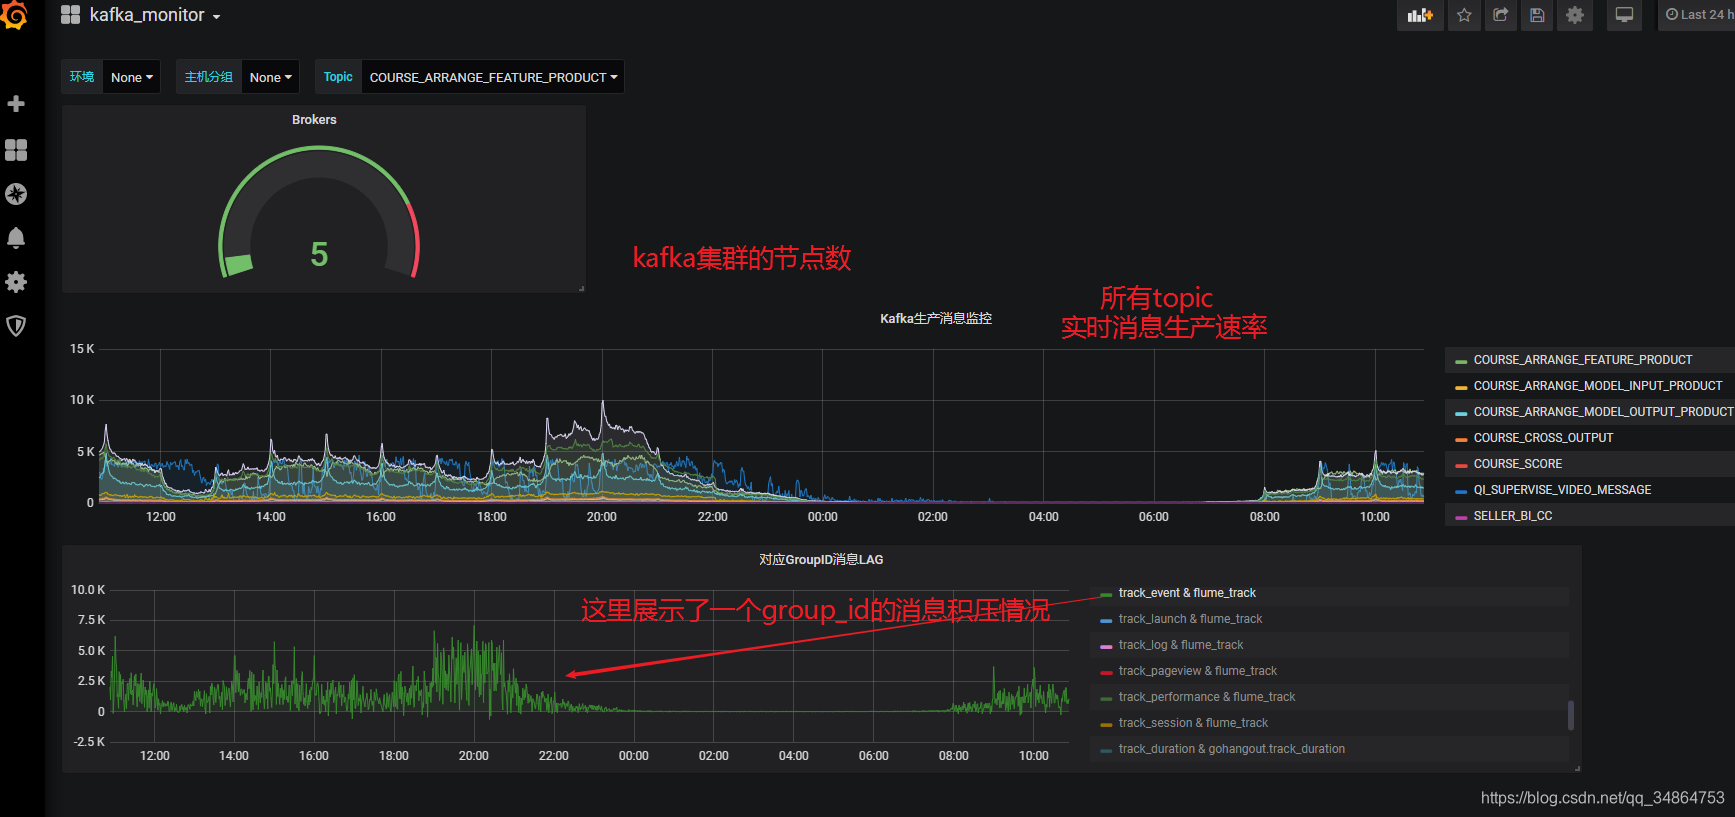Open the Explore compass icon
The image size is (1735, 817).
[16, 194]
